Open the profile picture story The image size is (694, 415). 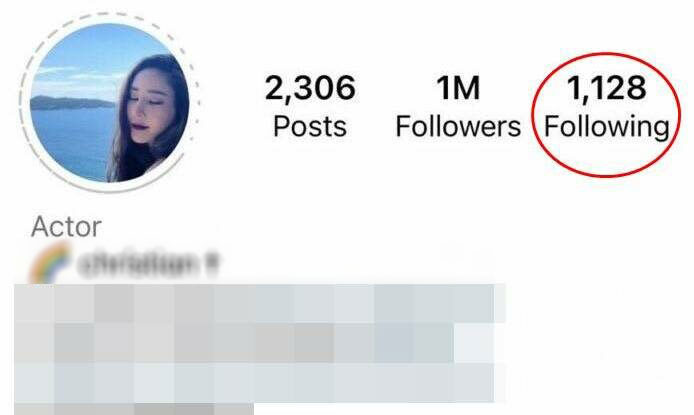(110, 103)
